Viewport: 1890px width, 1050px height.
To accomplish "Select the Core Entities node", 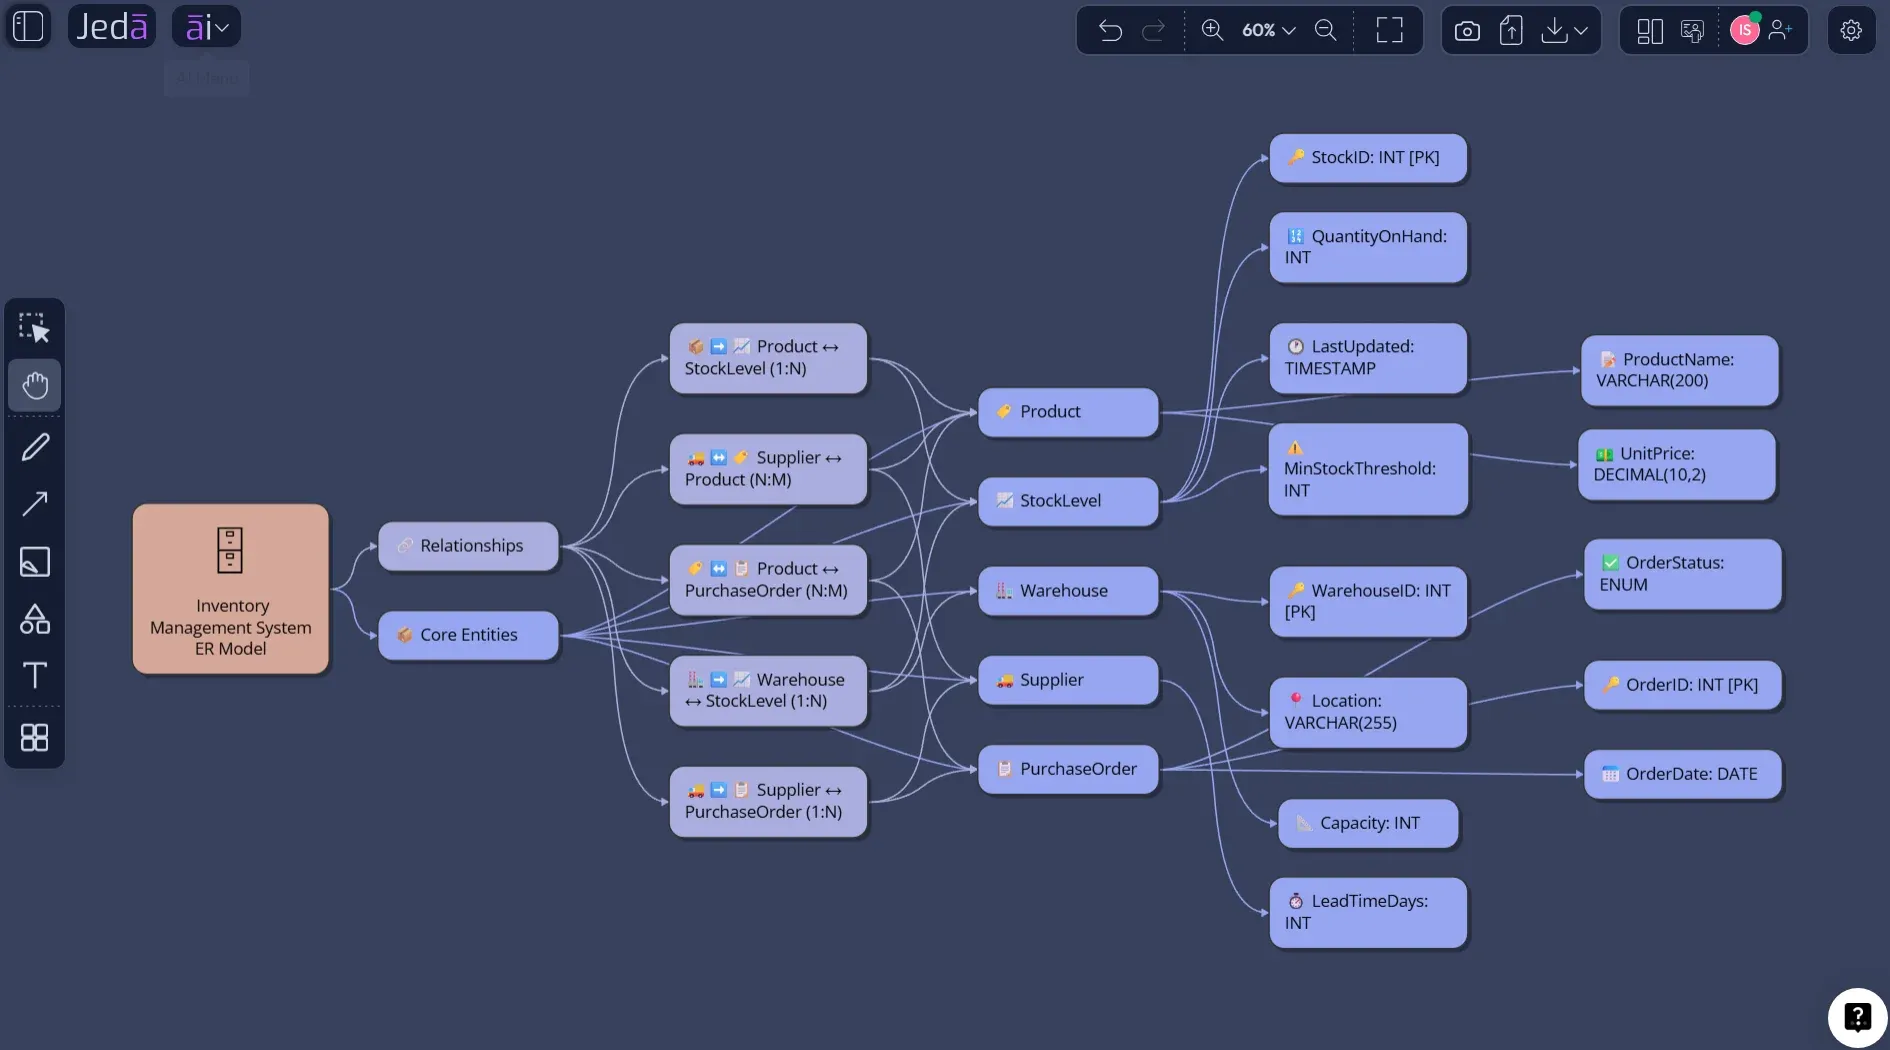I will pos(468,635).
